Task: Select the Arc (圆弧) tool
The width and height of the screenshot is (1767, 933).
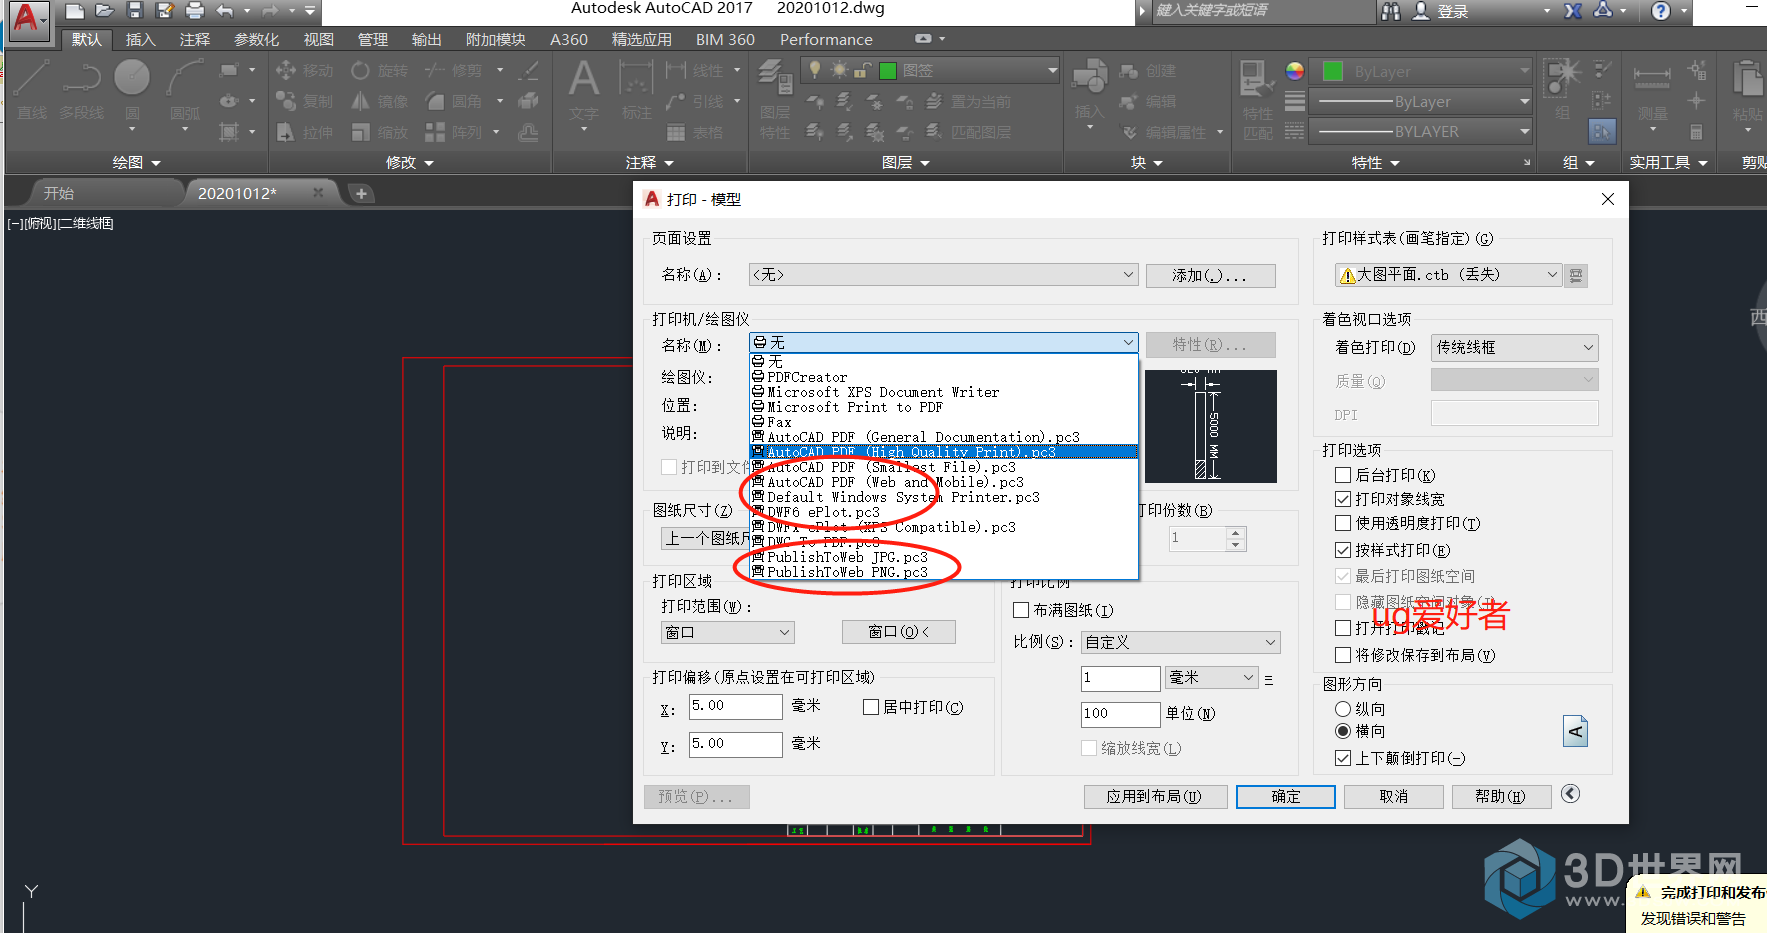Action: 184,90
